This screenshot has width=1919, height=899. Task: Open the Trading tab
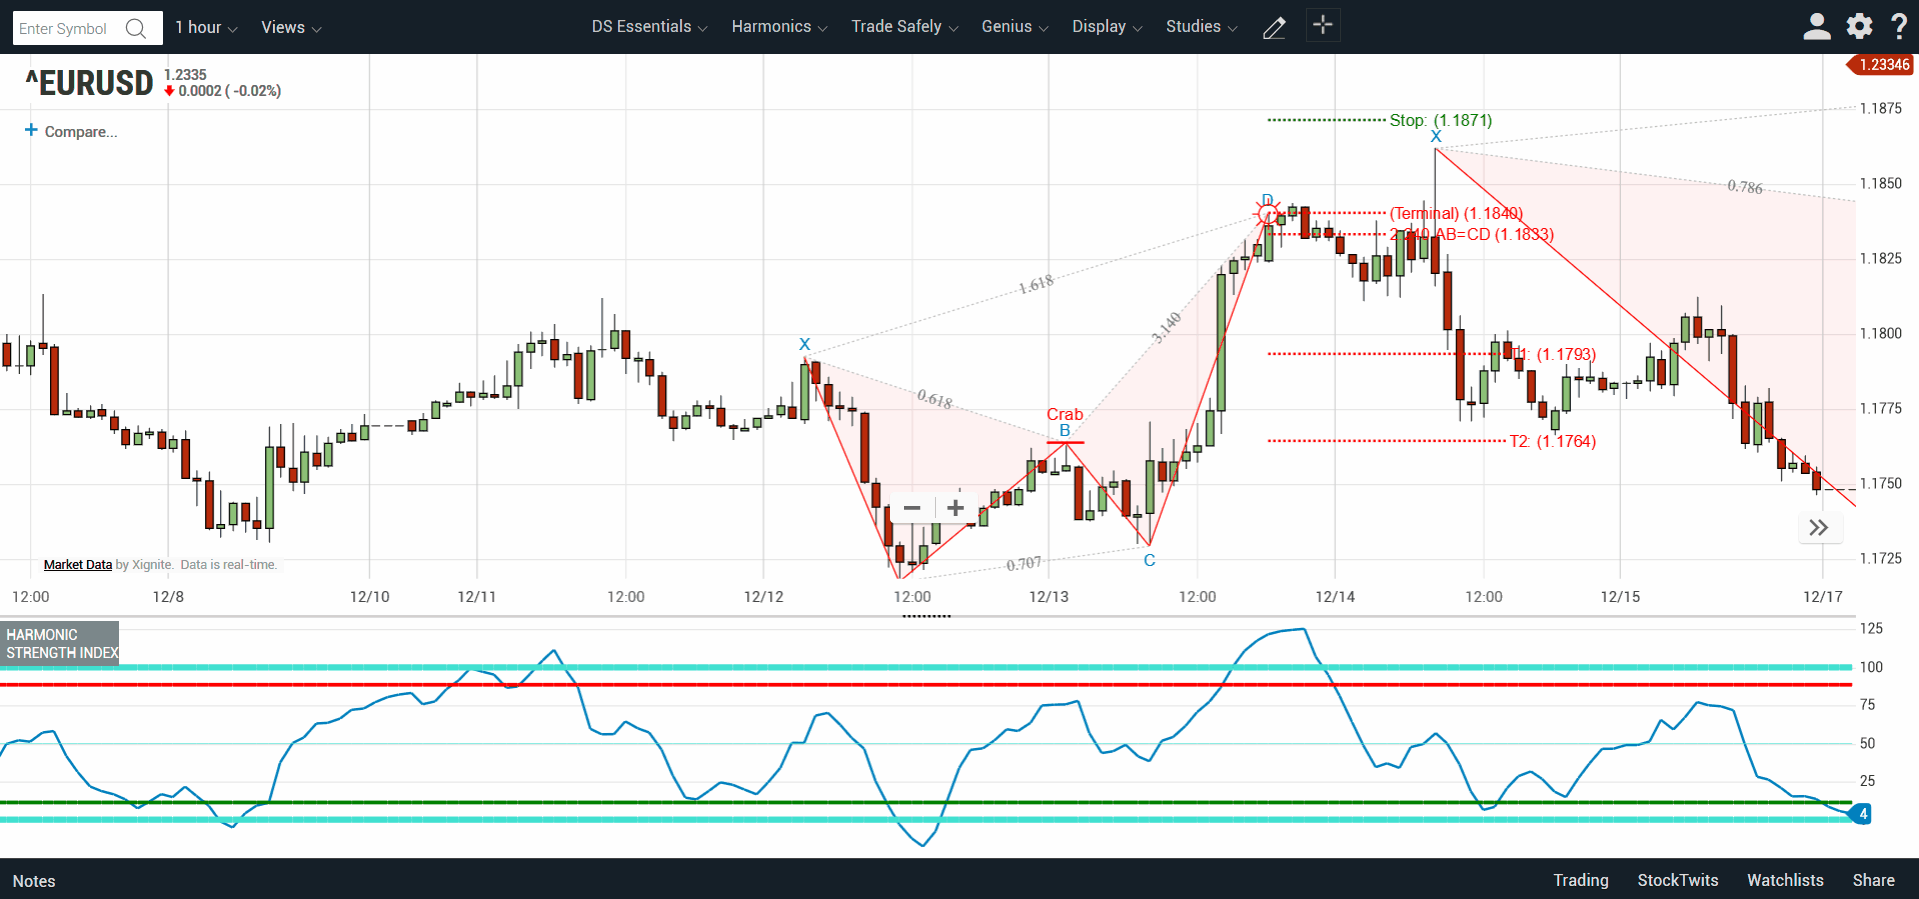(x=1581, y=880)
